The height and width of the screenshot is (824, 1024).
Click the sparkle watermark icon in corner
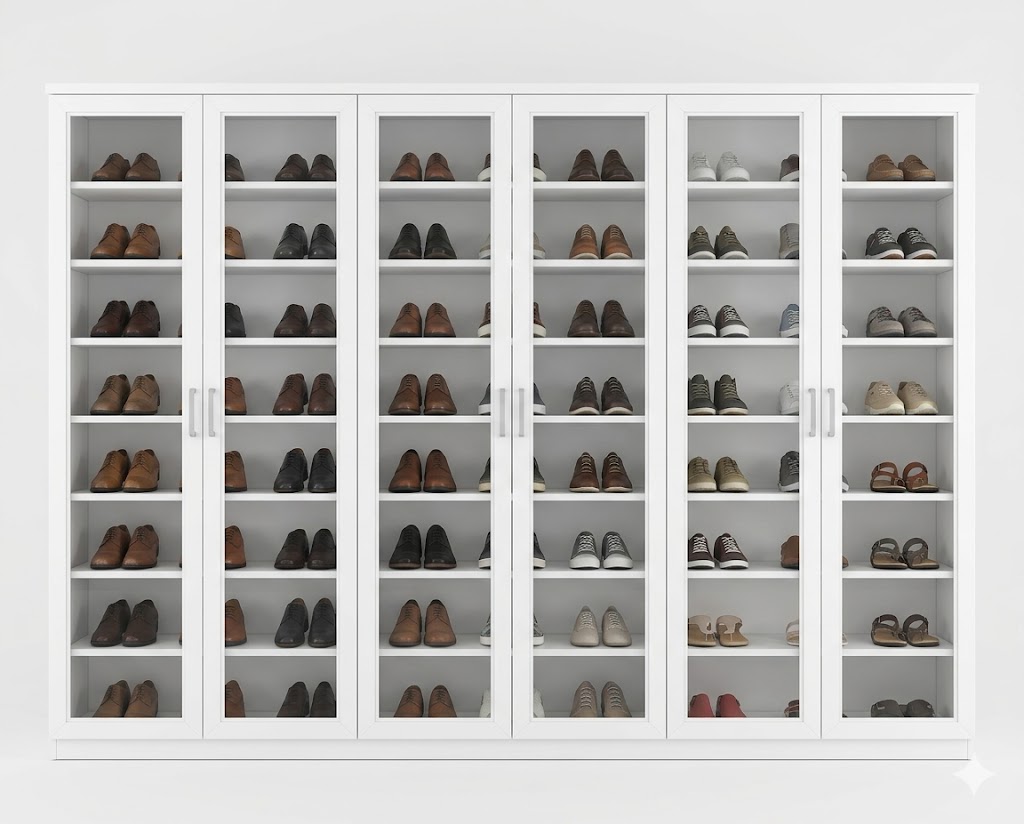click(973, 773)
